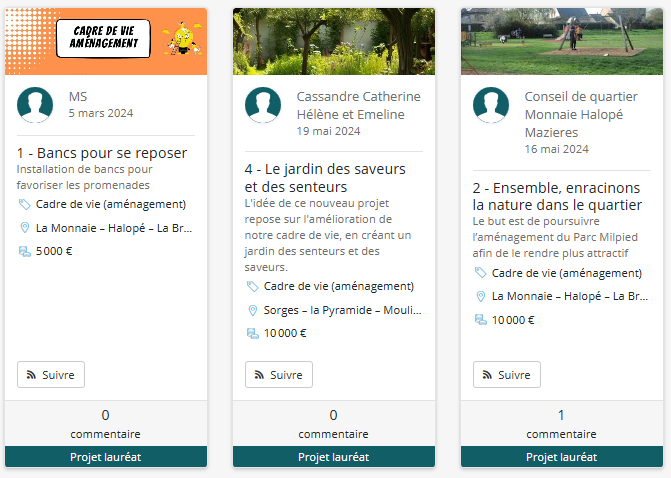Open project '2 - Ensemble, enracinons la nature'
The height and width of the screenshot is (478, 671).
[x=557, y=196]
